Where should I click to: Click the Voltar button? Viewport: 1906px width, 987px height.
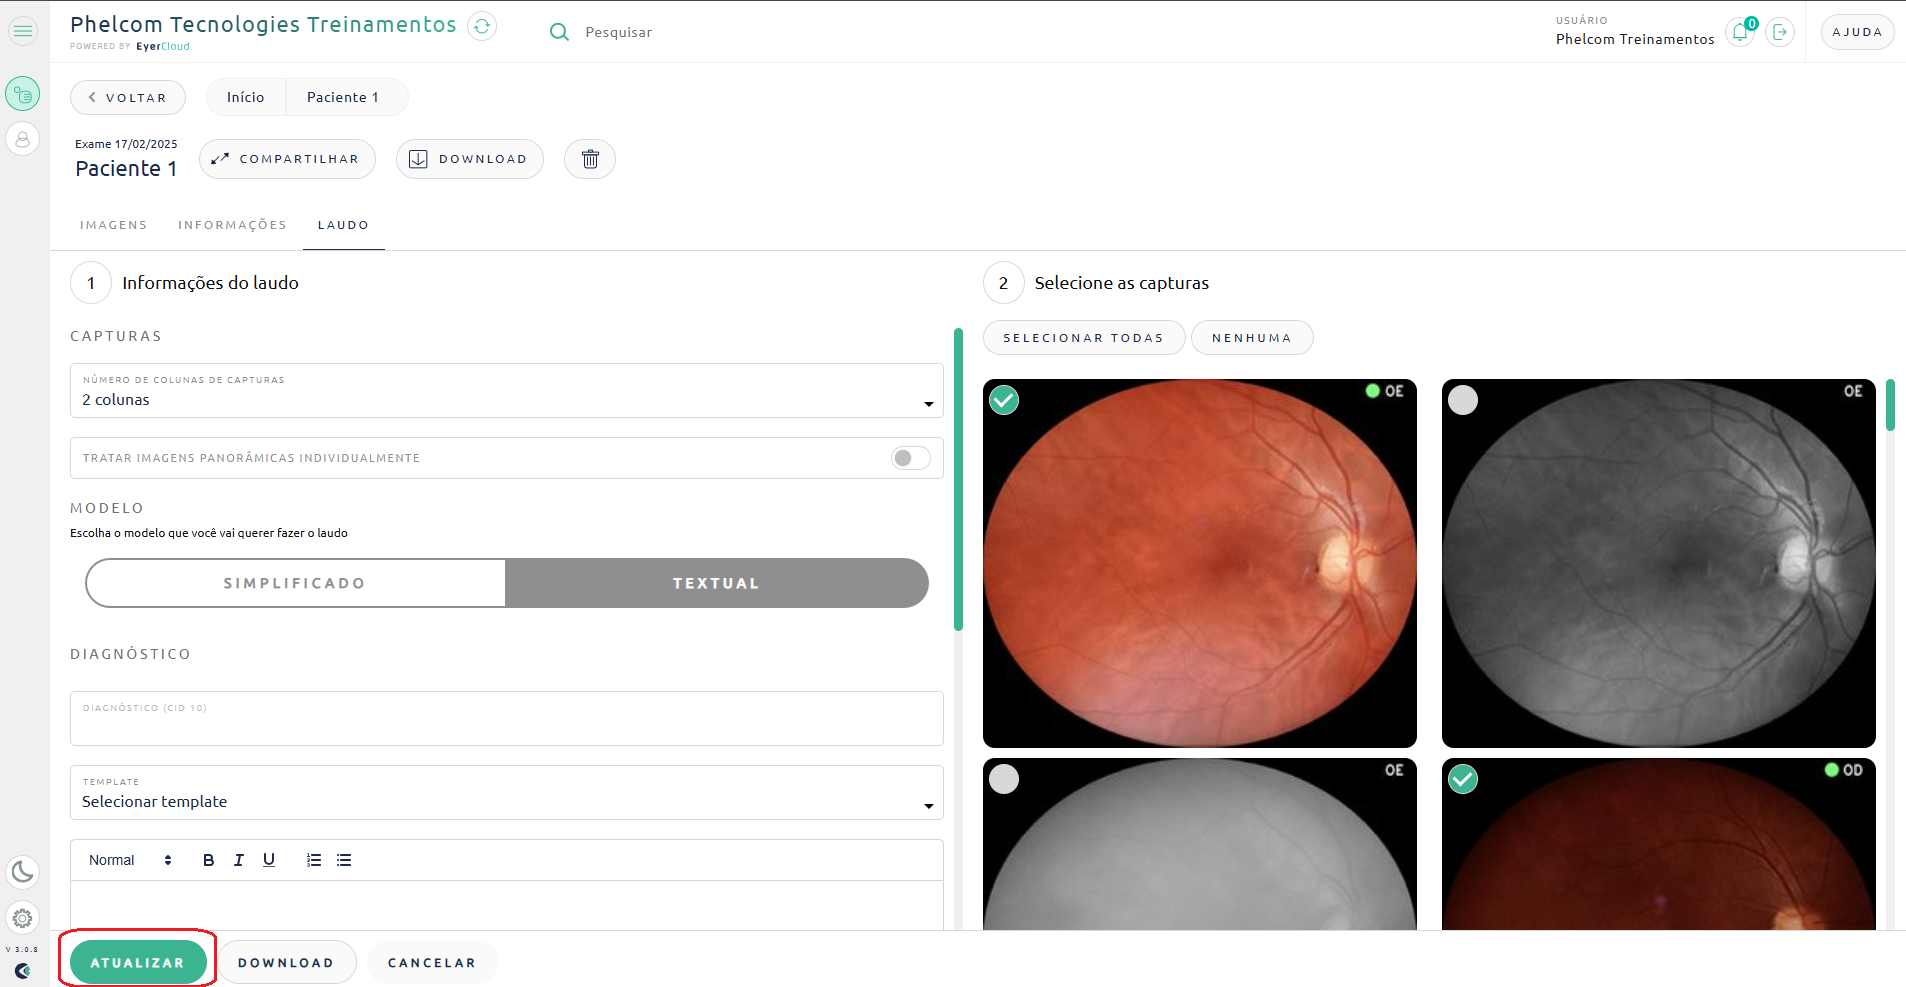tap(128, 97)
